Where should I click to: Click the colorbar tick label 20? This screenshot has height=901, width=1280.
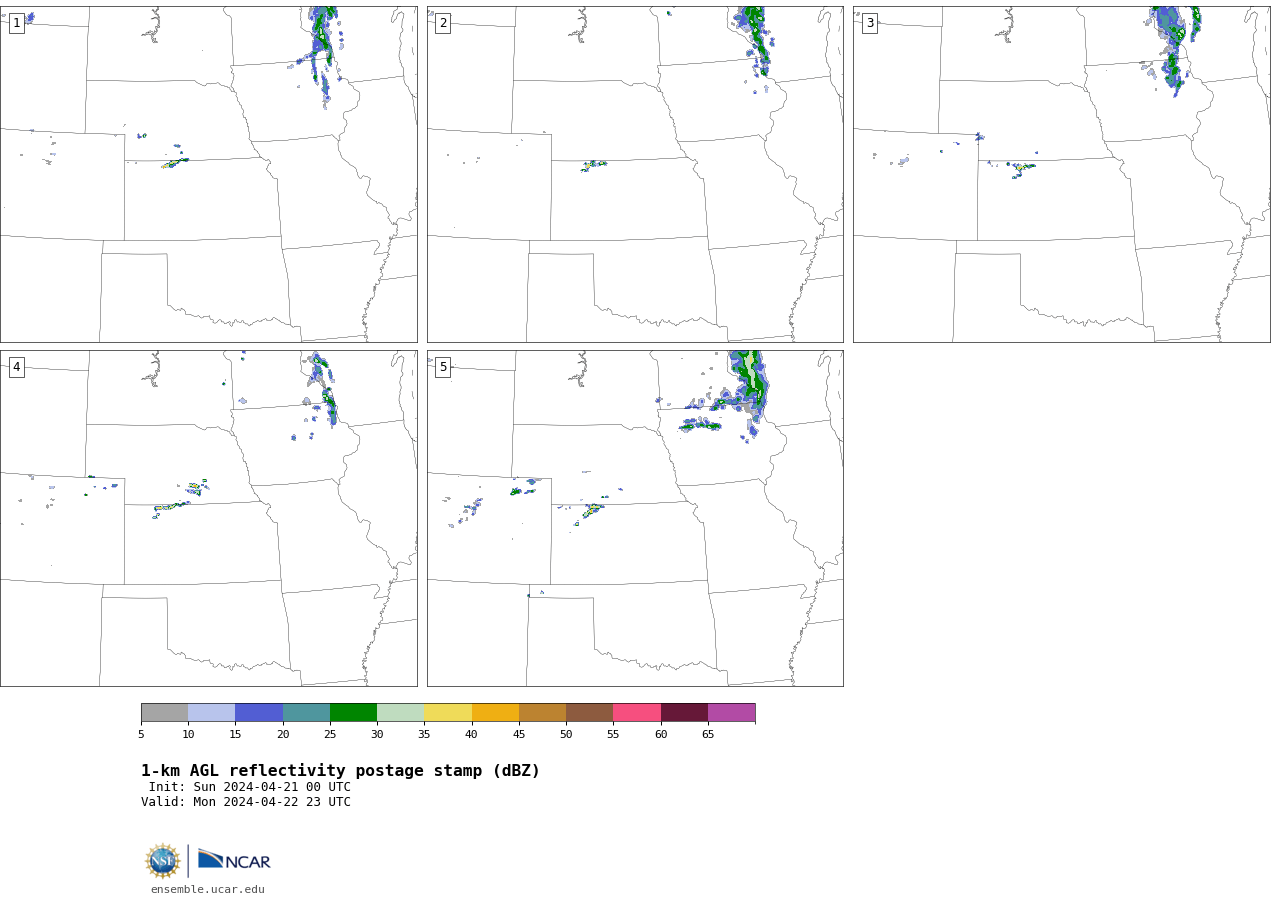coord(283,735)
